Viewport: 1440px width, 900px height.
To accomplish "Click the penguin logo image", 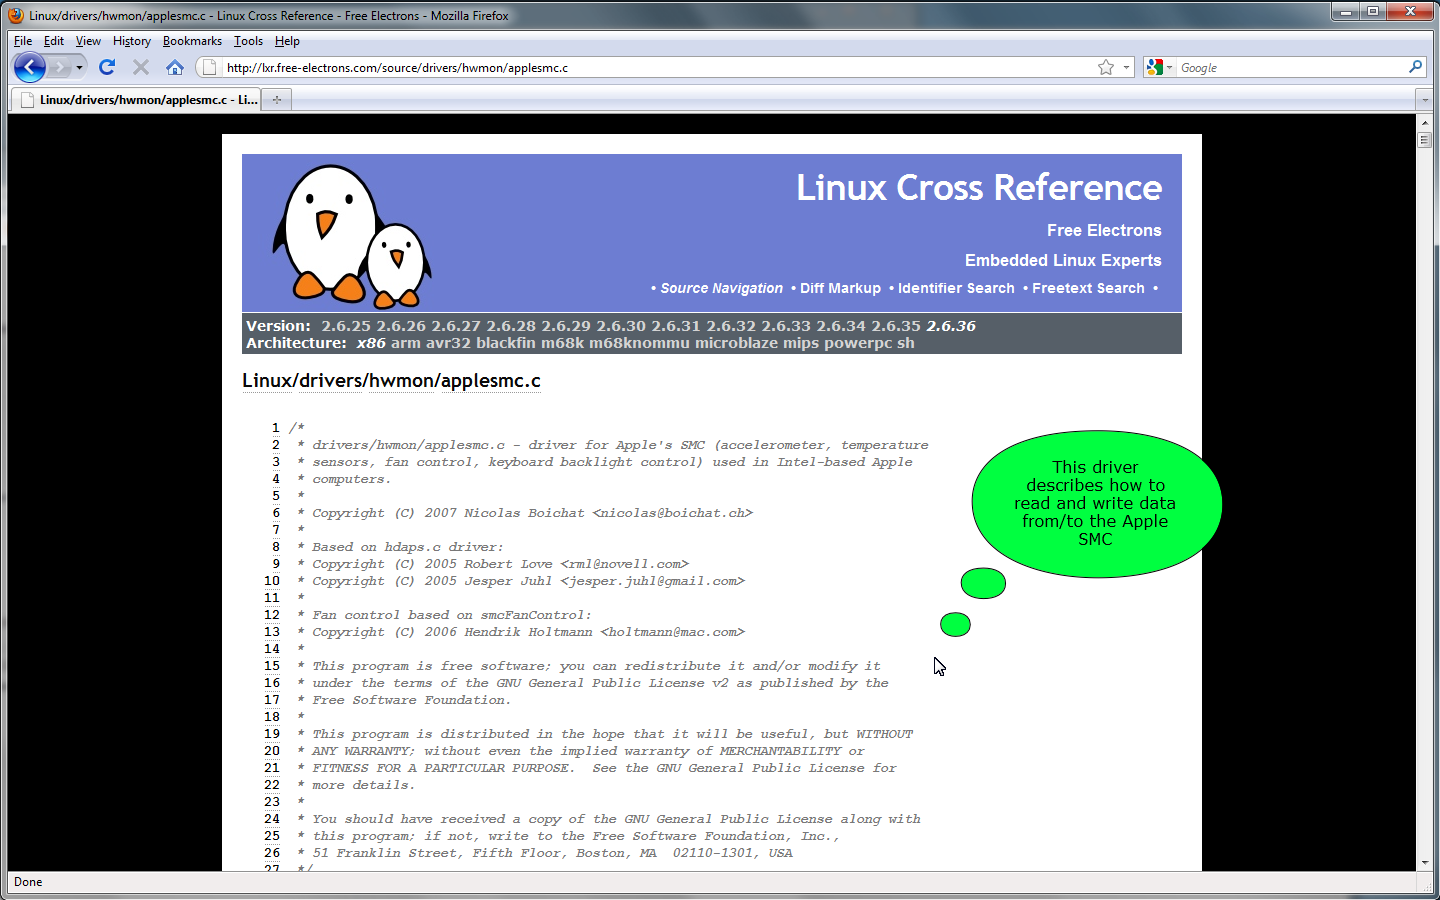I will pos(351,236).
